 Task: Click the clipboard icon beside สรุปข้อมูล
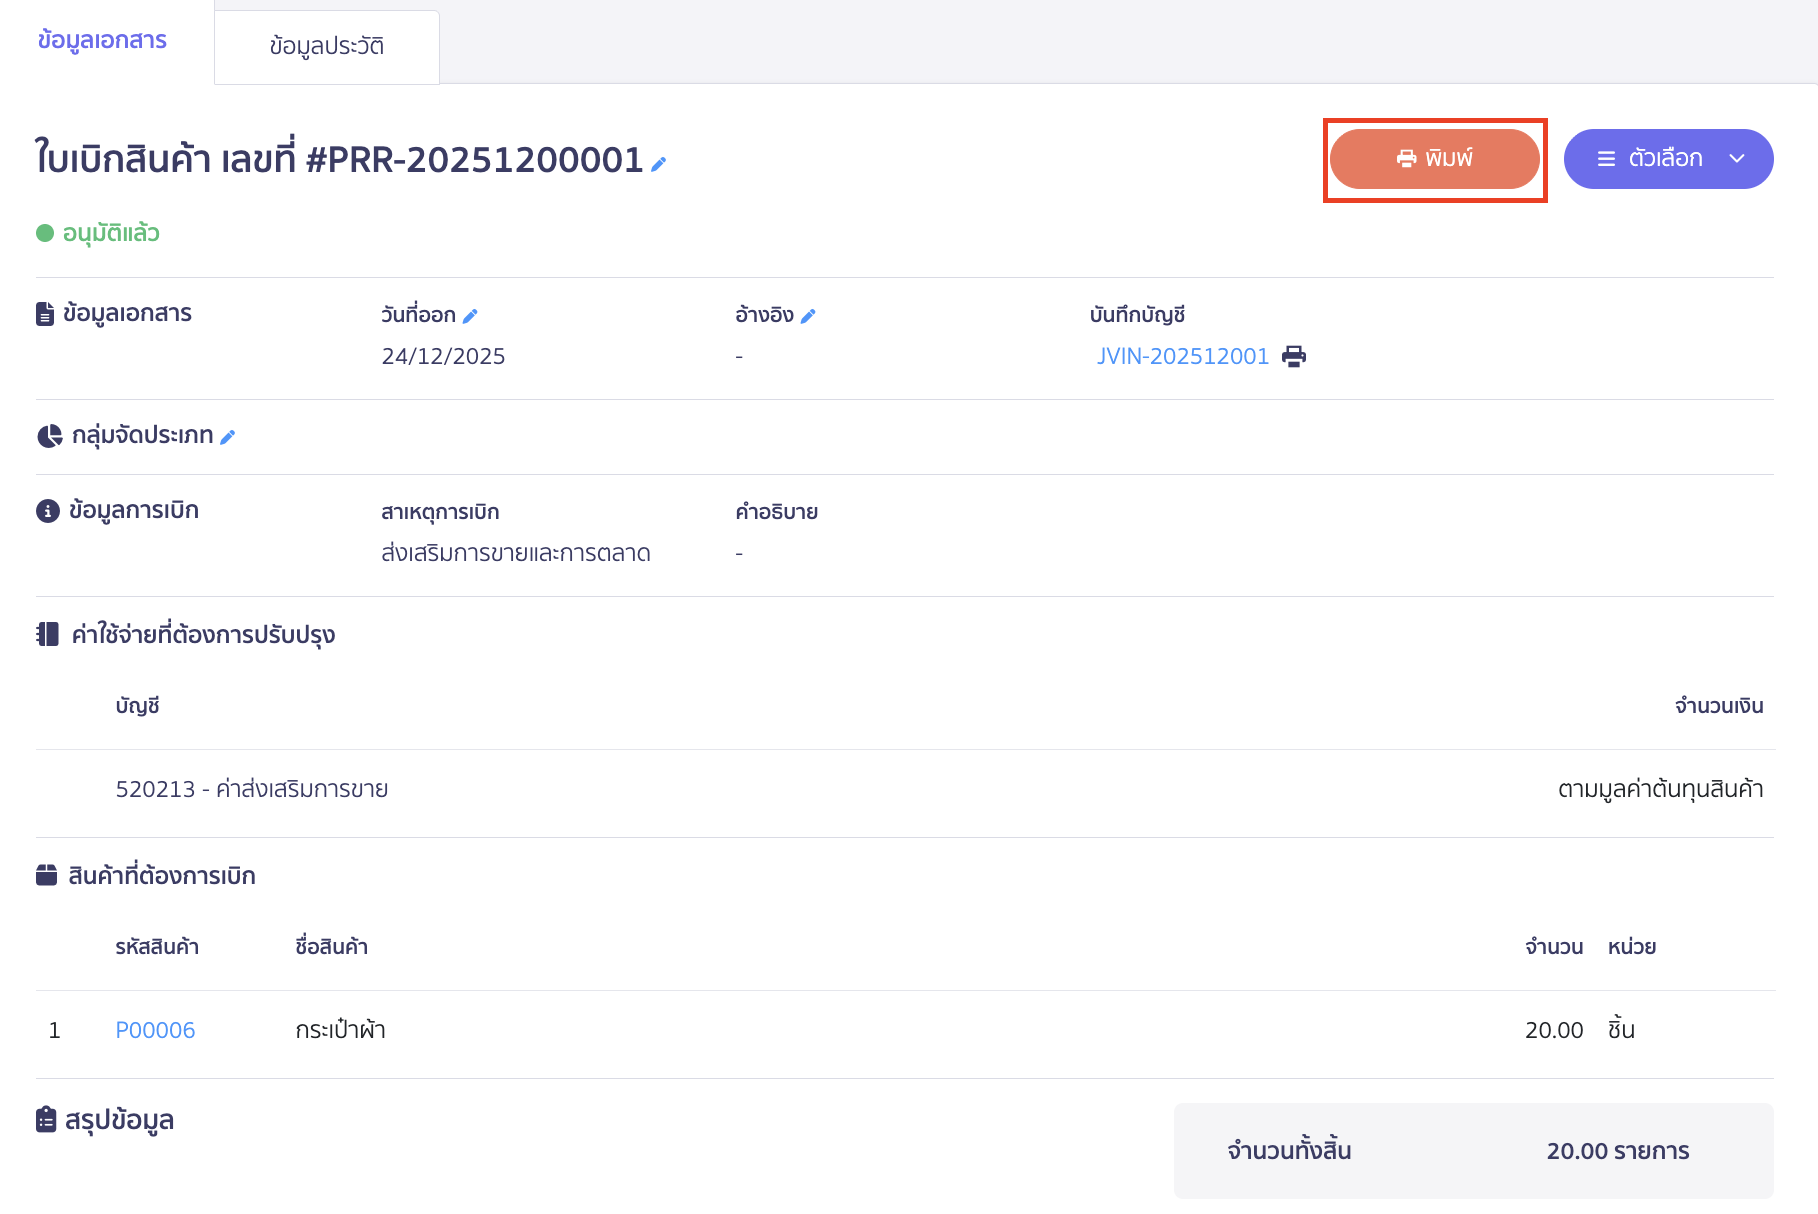coord(46,1120)
